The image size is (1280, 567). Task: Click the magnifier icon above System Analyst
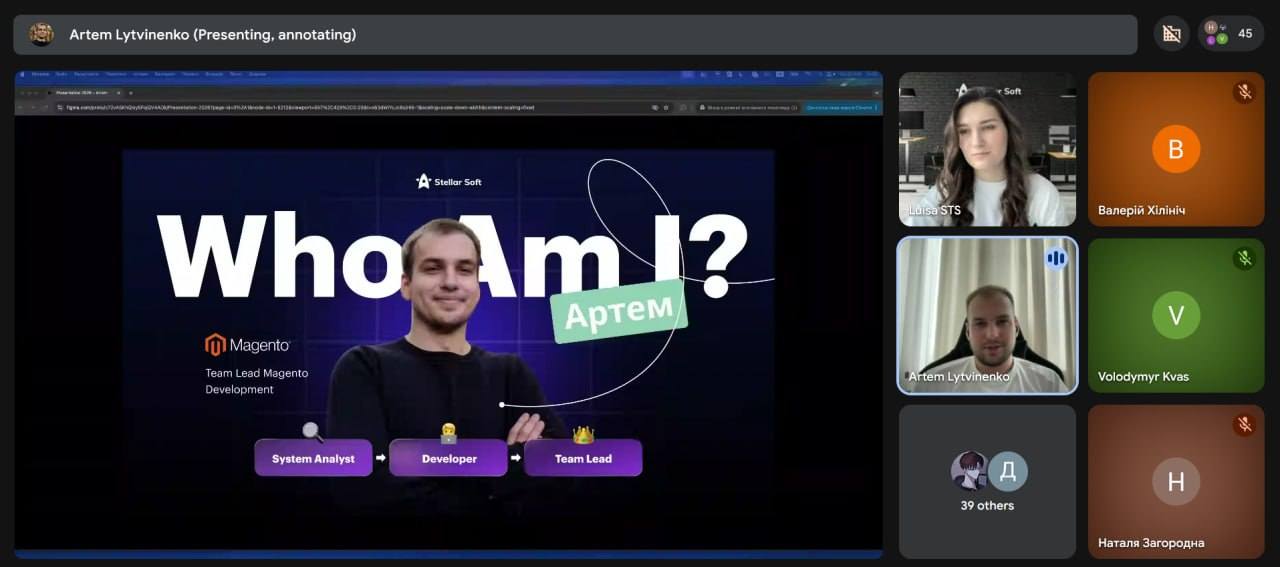click(x=313, y=432)
